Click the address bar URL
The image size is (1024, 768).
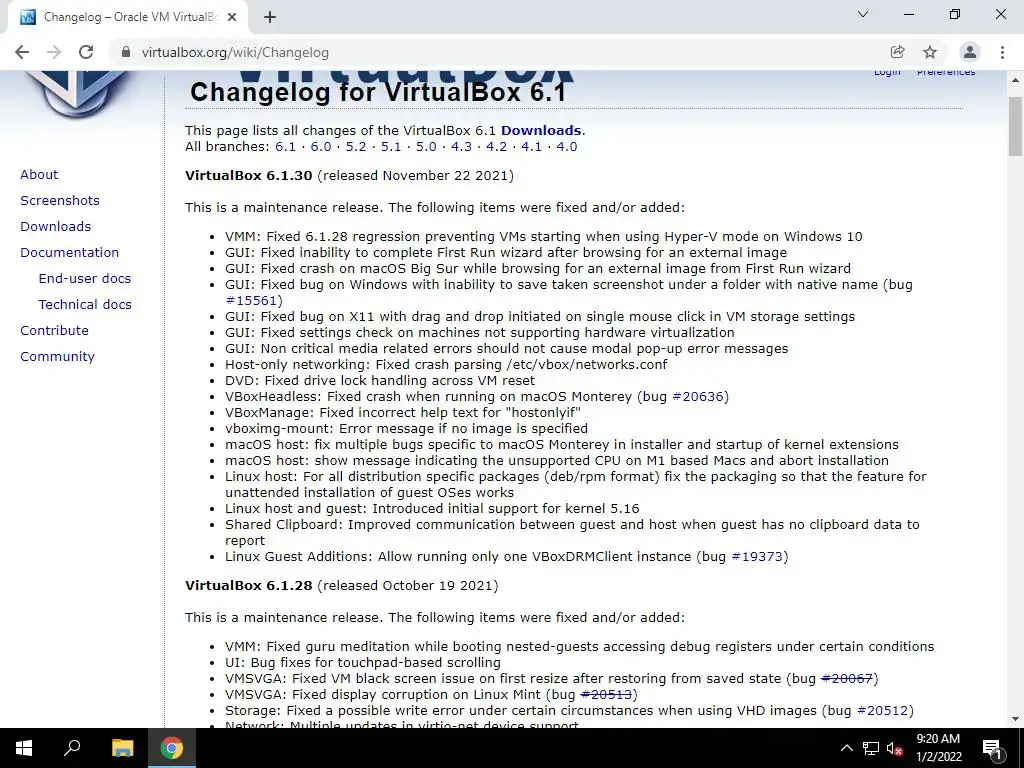(x=235, y=52)
